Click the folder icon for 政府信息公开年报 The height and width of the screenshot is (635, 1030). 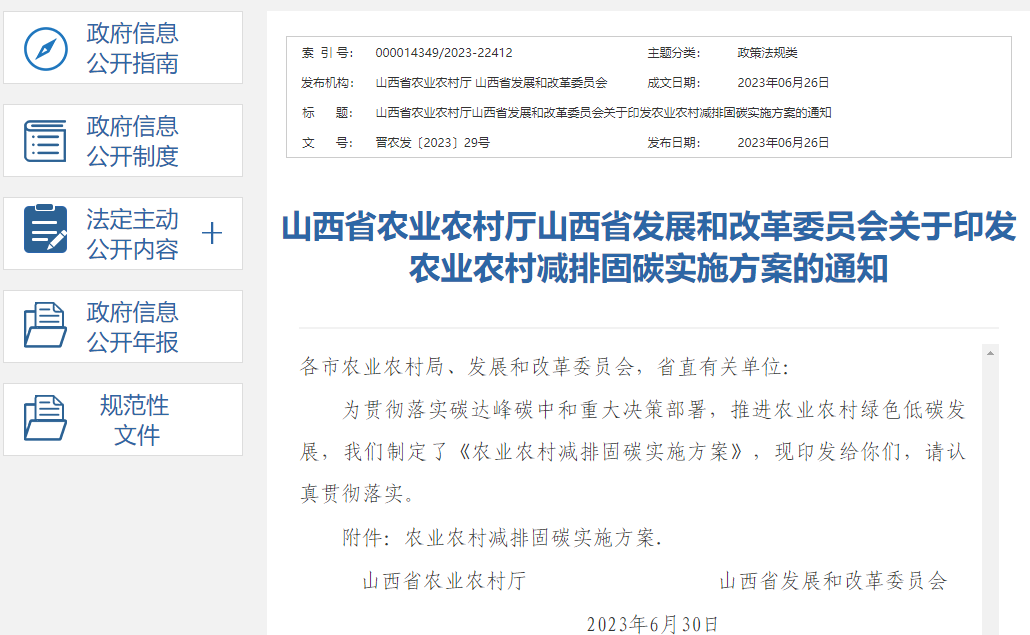pyautogui.click(x=45, y=327)
